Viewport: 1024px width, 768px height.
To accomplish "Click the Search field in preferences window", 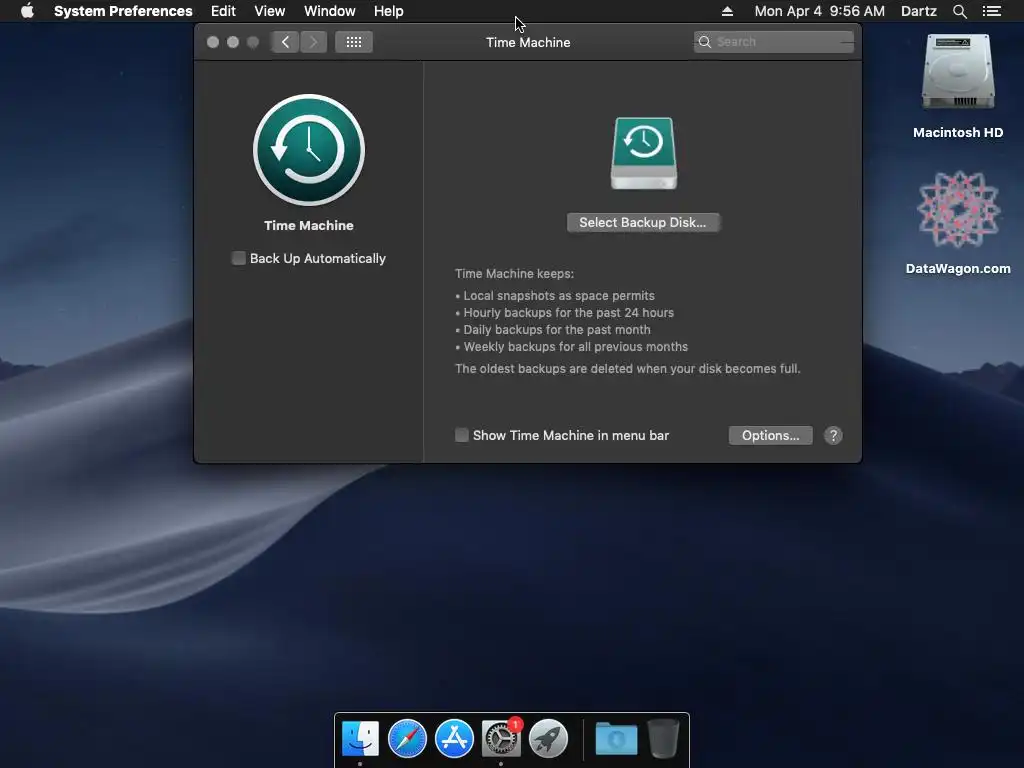I will (x=773, y=42).
